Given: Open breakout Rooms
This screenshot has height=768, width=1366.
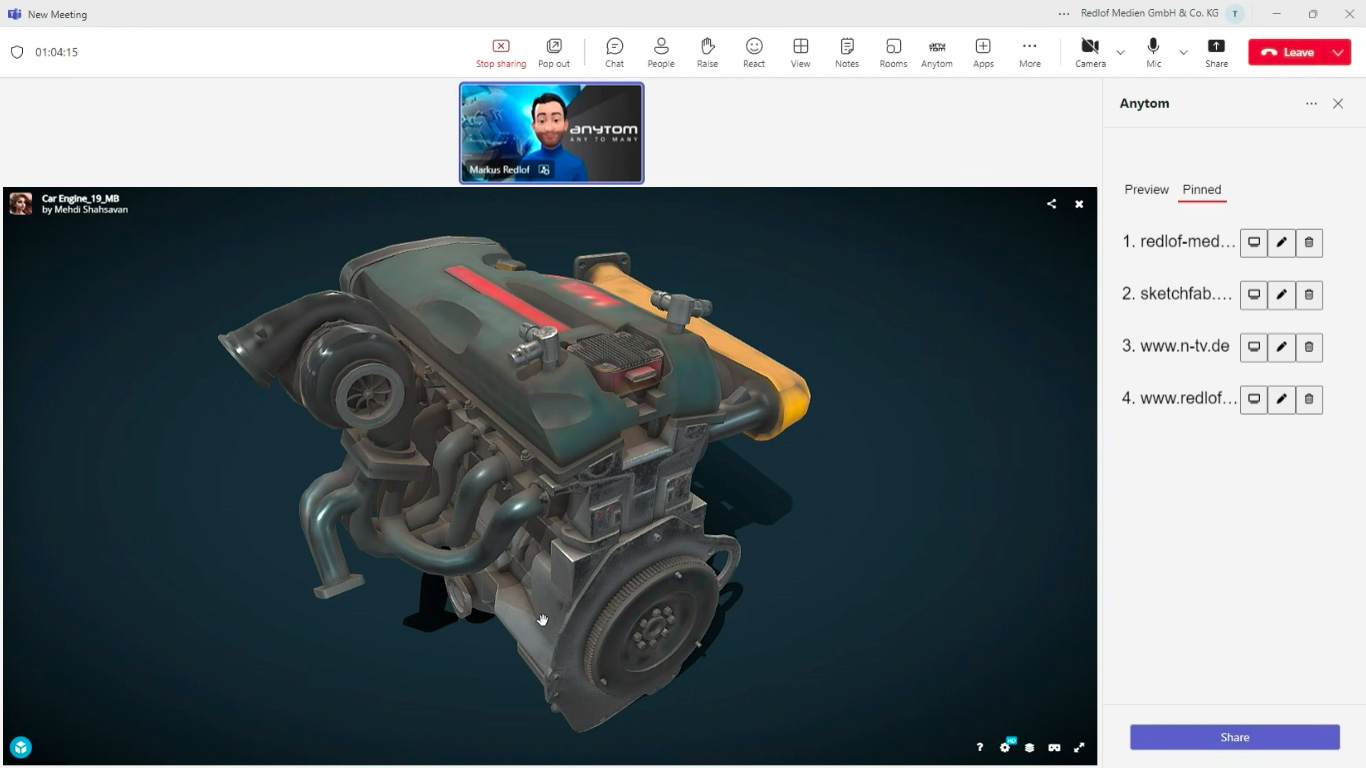Looking at the screenshot, I should click(x=894, y=53).
